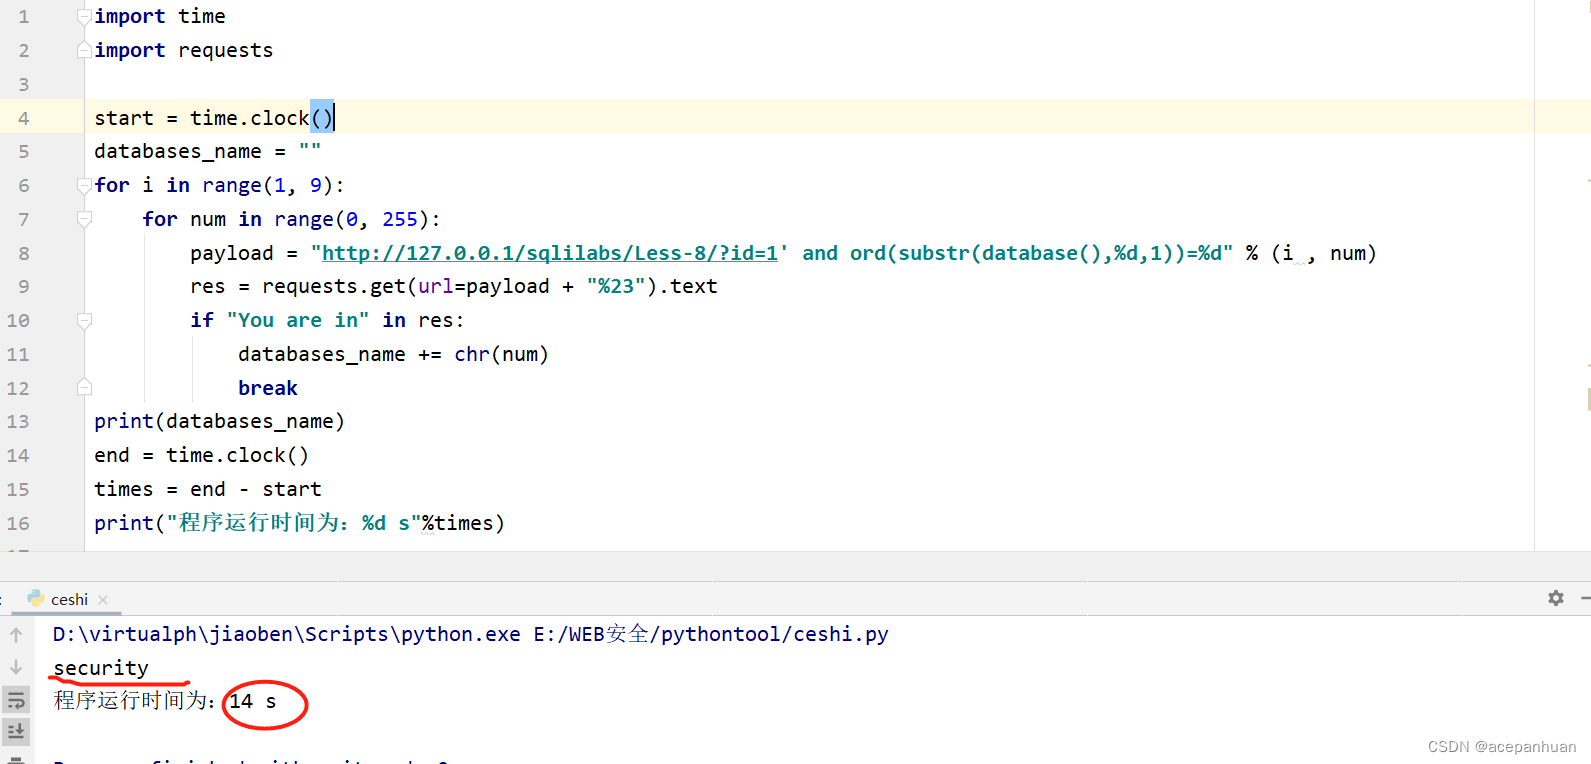Click 'chr(num)' expression
Image resolution: width=1591 pixels, height=764 pixels.
(501, 354)
